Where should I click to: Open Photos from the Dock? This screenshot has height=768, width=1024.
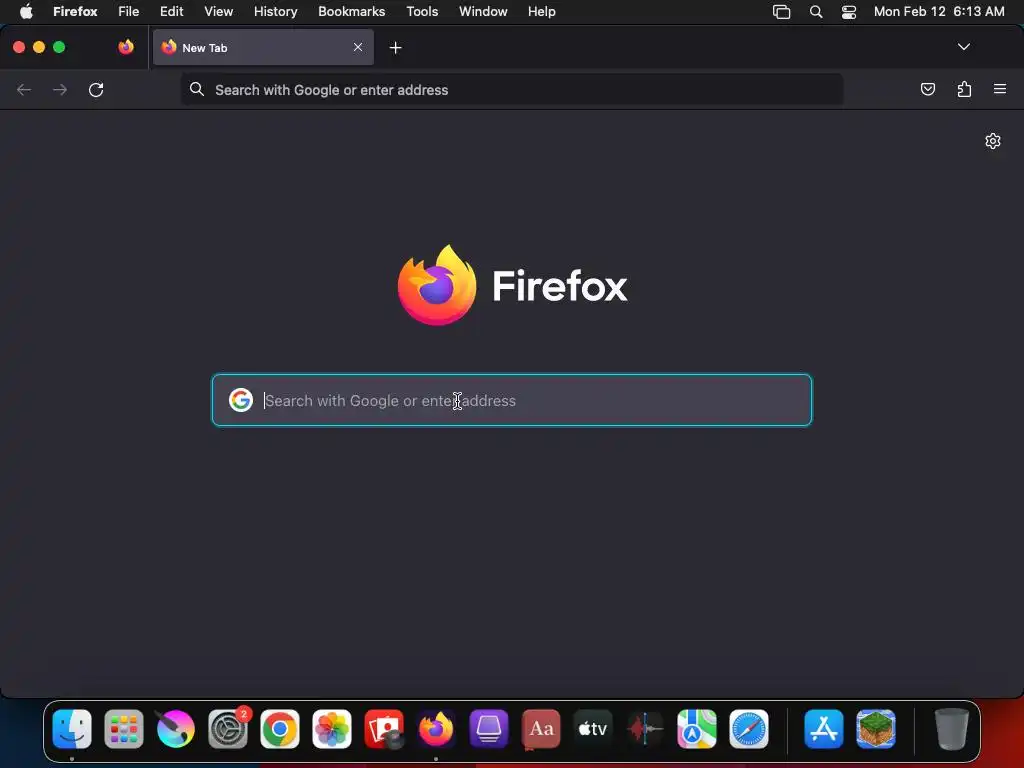(x=332, y=729)
